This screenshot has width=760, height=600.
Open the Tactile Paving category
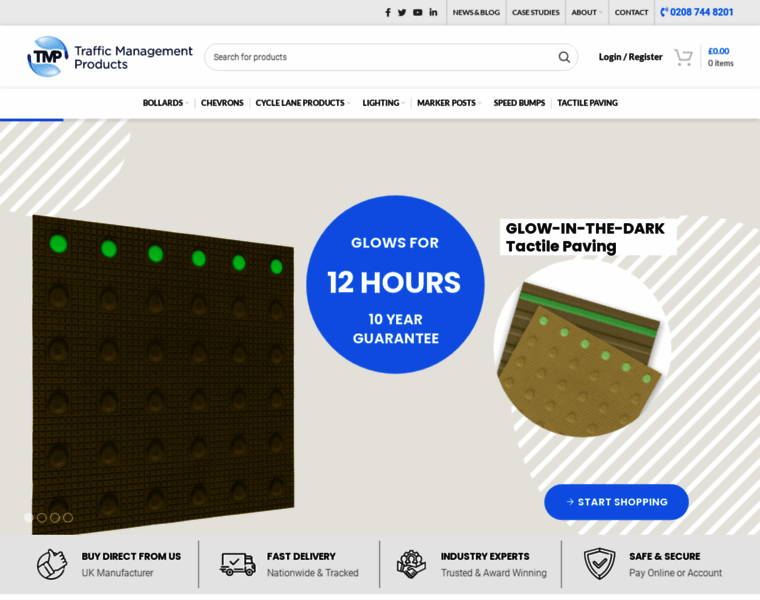coord(587,103)
